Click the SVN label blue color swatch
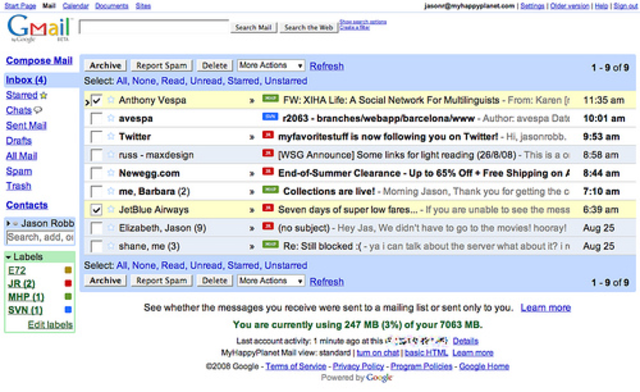This screenshot has height=392, width=640. (x=68, y=310)
